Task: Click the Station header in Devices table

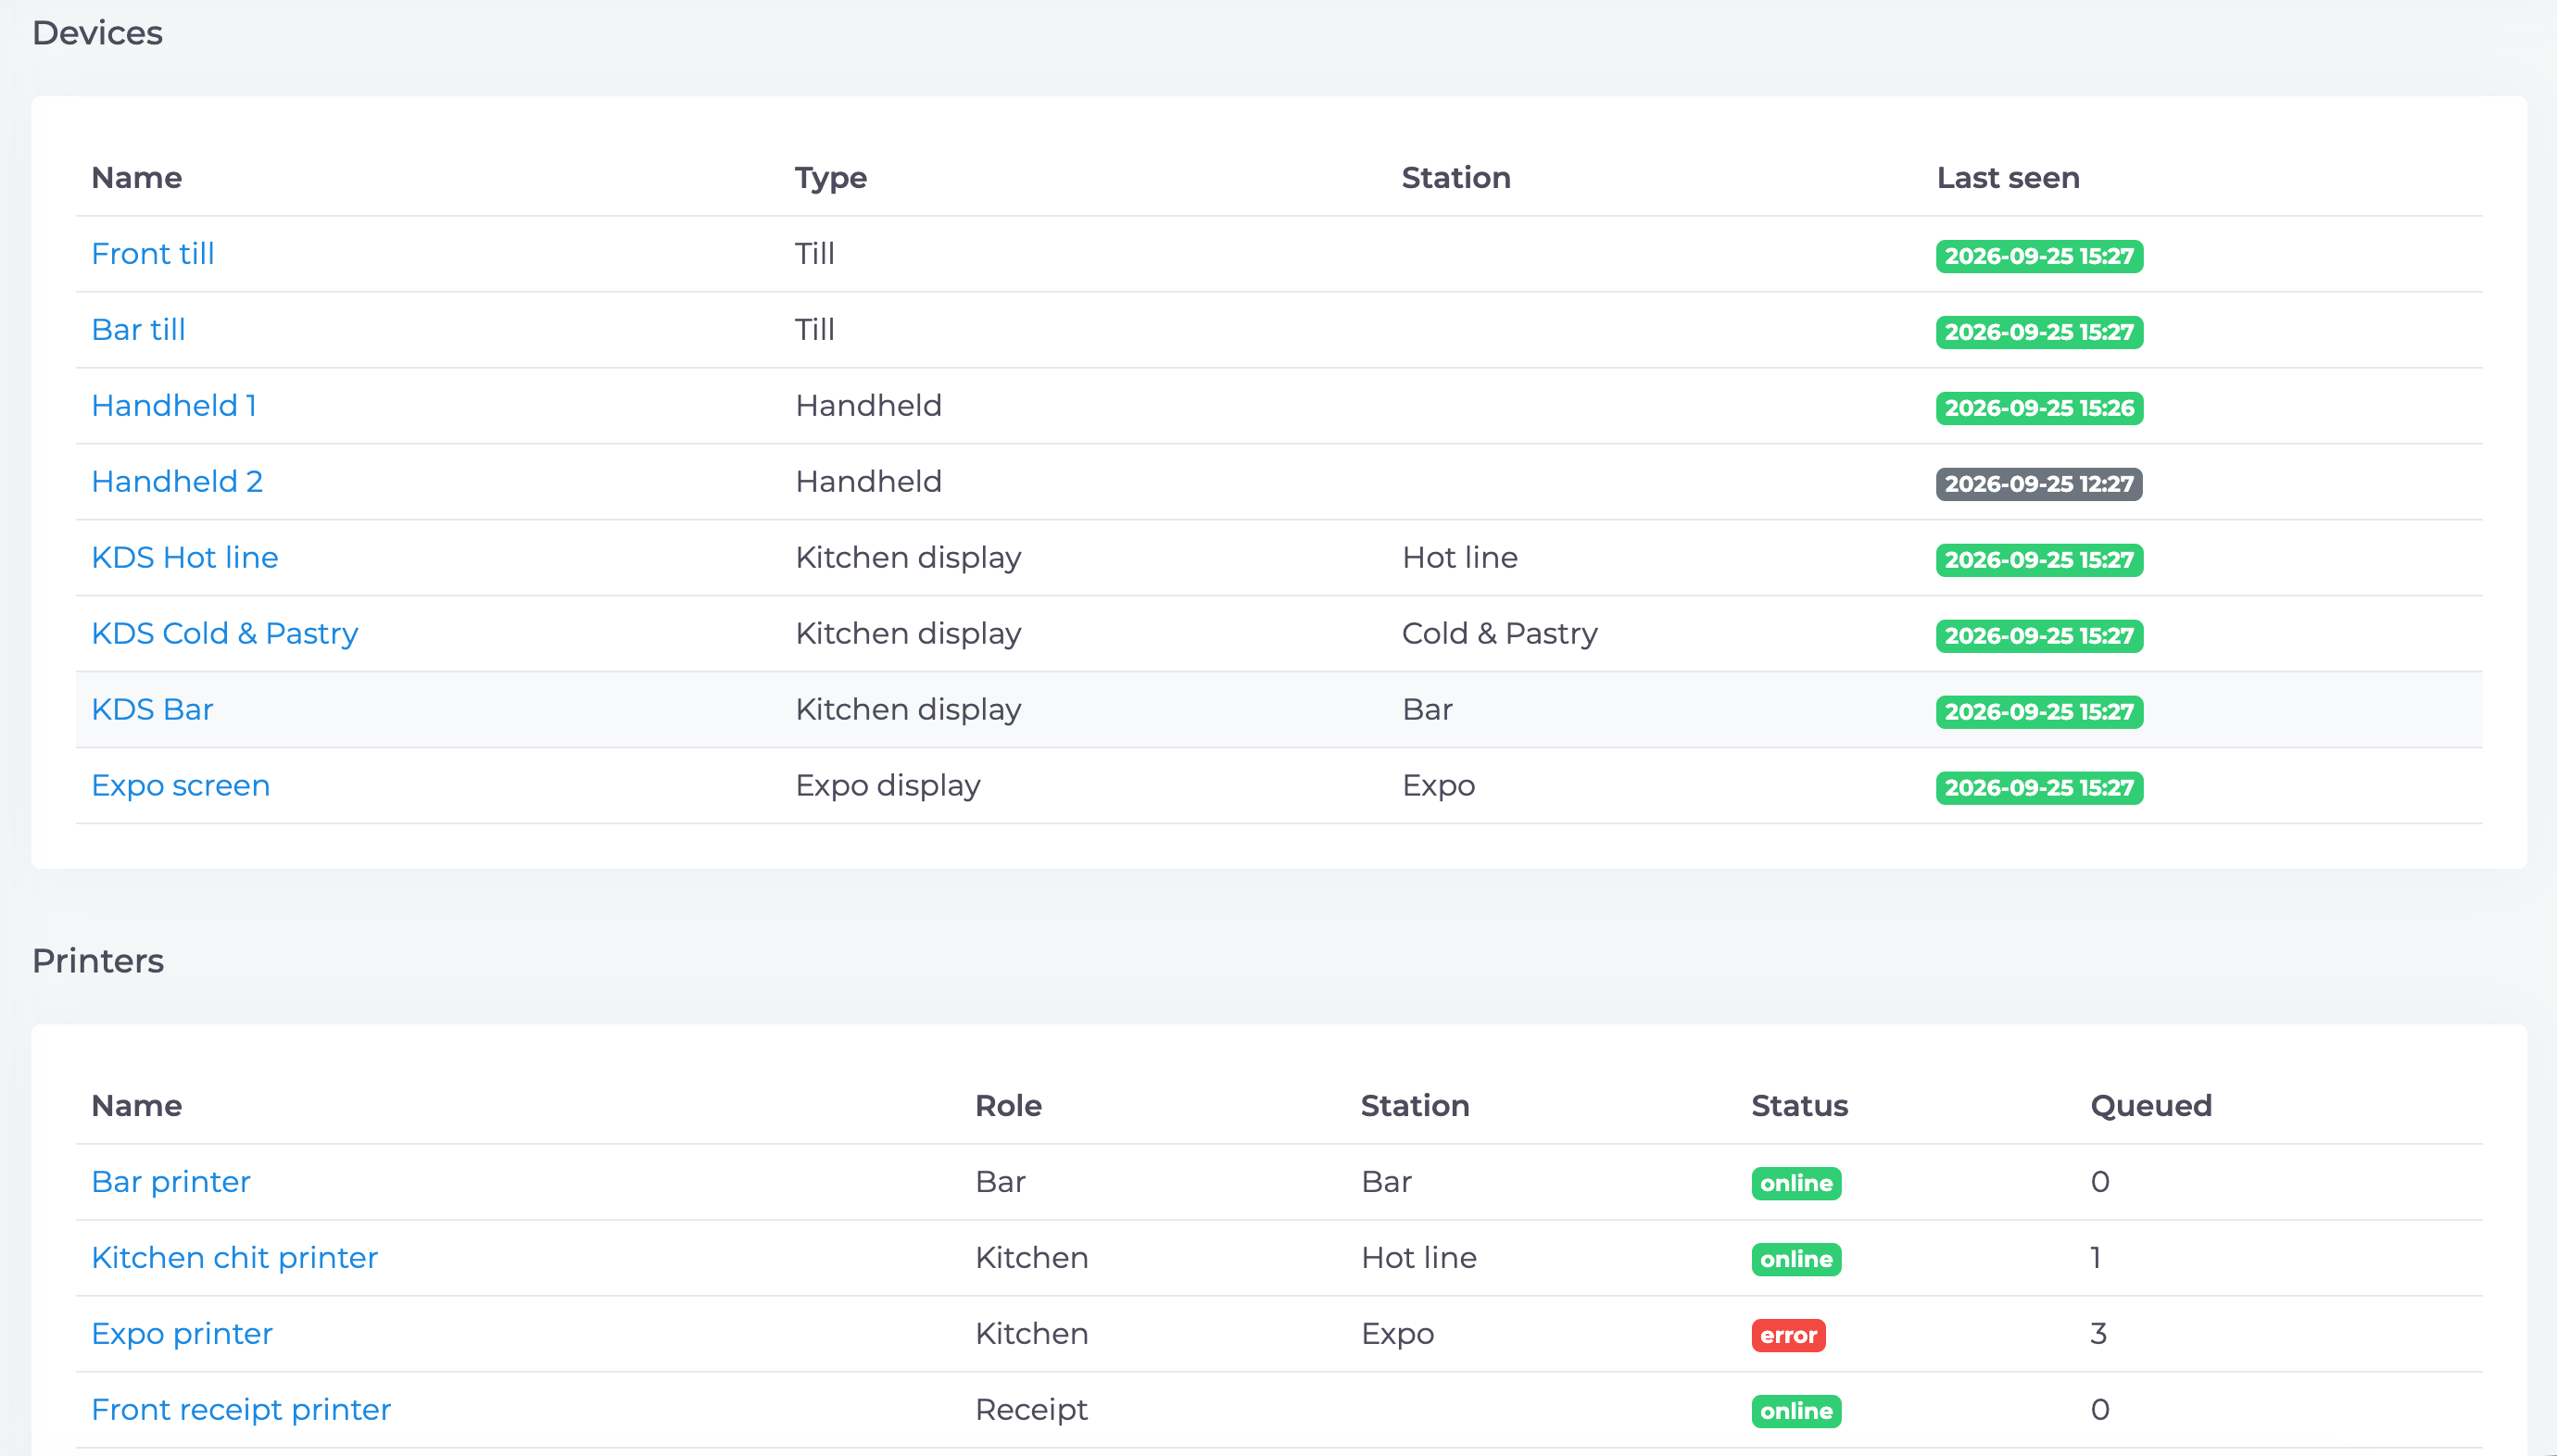Action: 1456,178
